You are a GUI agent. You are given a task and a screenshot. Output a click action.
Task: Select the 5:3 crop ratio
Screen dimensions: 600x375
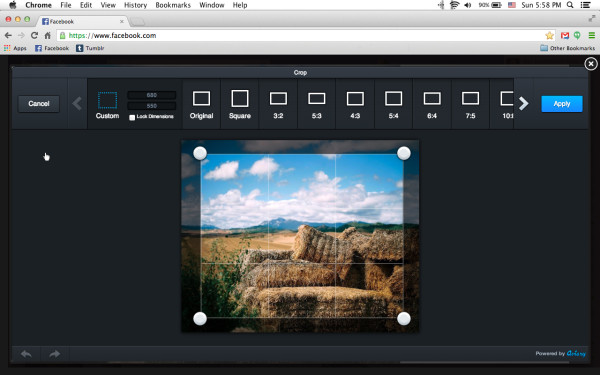pyautogui.click(x=316, y=104)
